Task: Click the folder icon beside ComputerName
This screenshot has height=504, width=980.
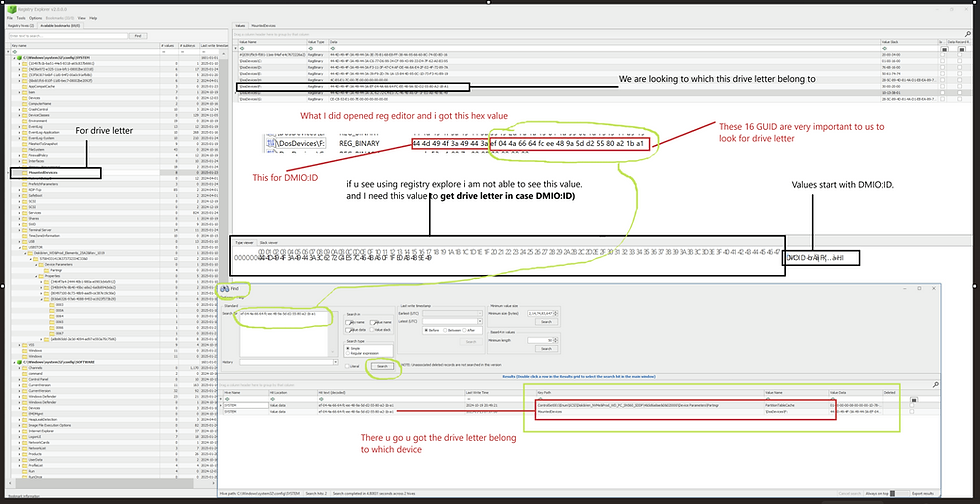Action: coord(24,104)
